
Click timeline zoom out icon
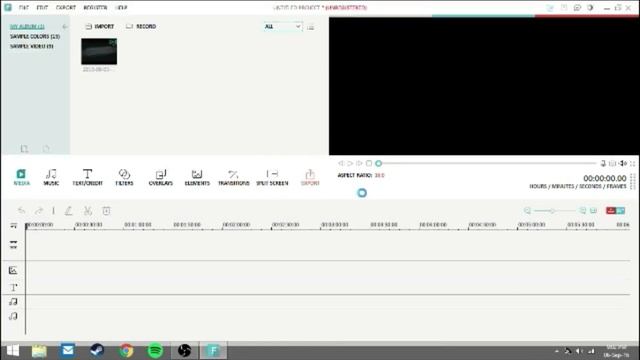(527, 211)
